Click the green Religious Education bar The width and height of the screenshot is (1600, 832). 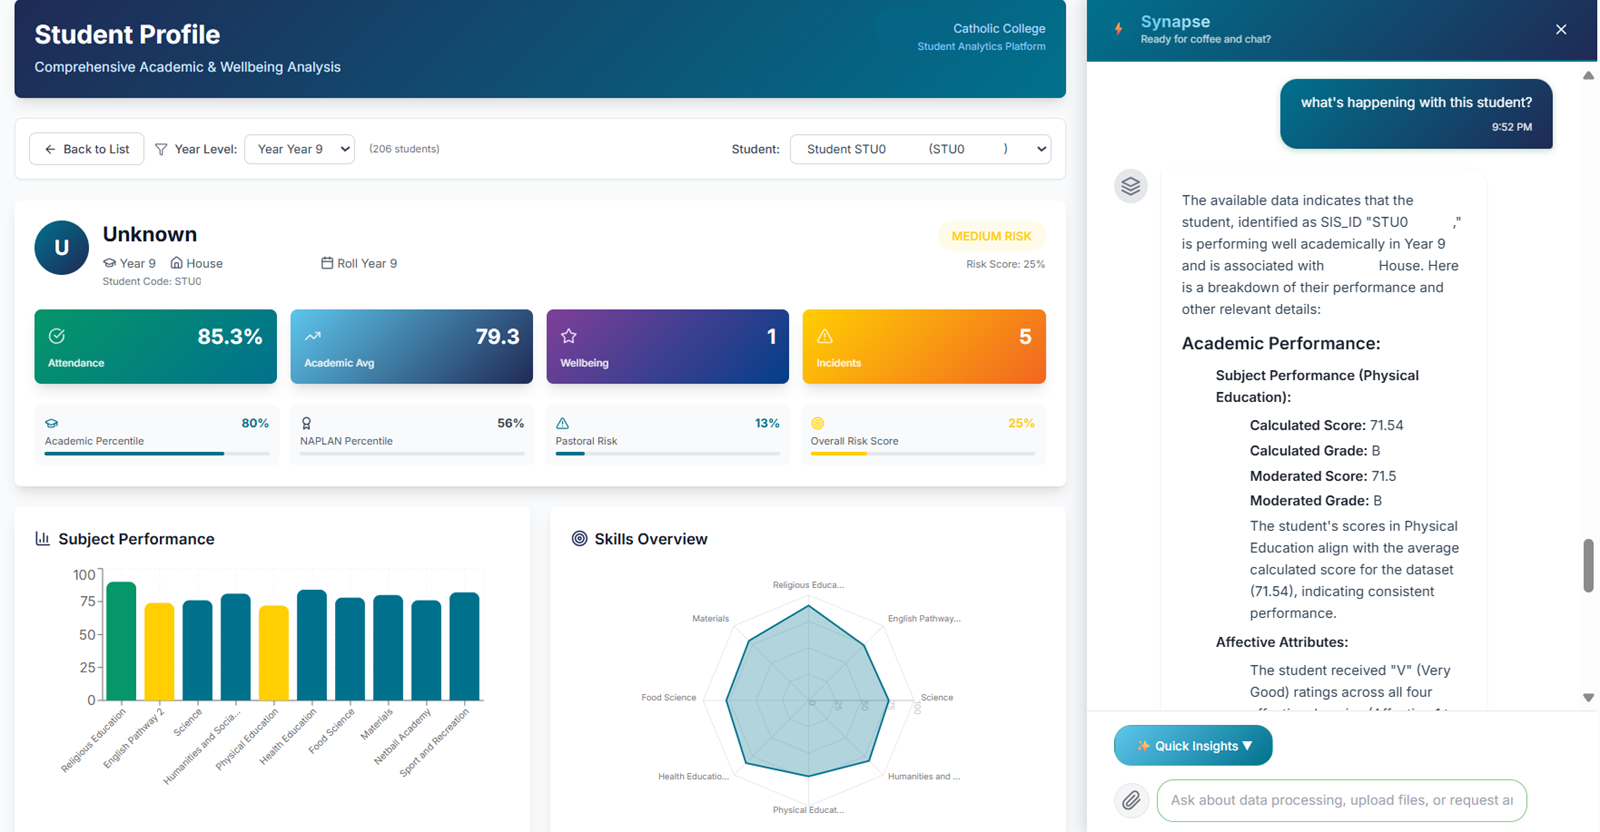(121, 641)
